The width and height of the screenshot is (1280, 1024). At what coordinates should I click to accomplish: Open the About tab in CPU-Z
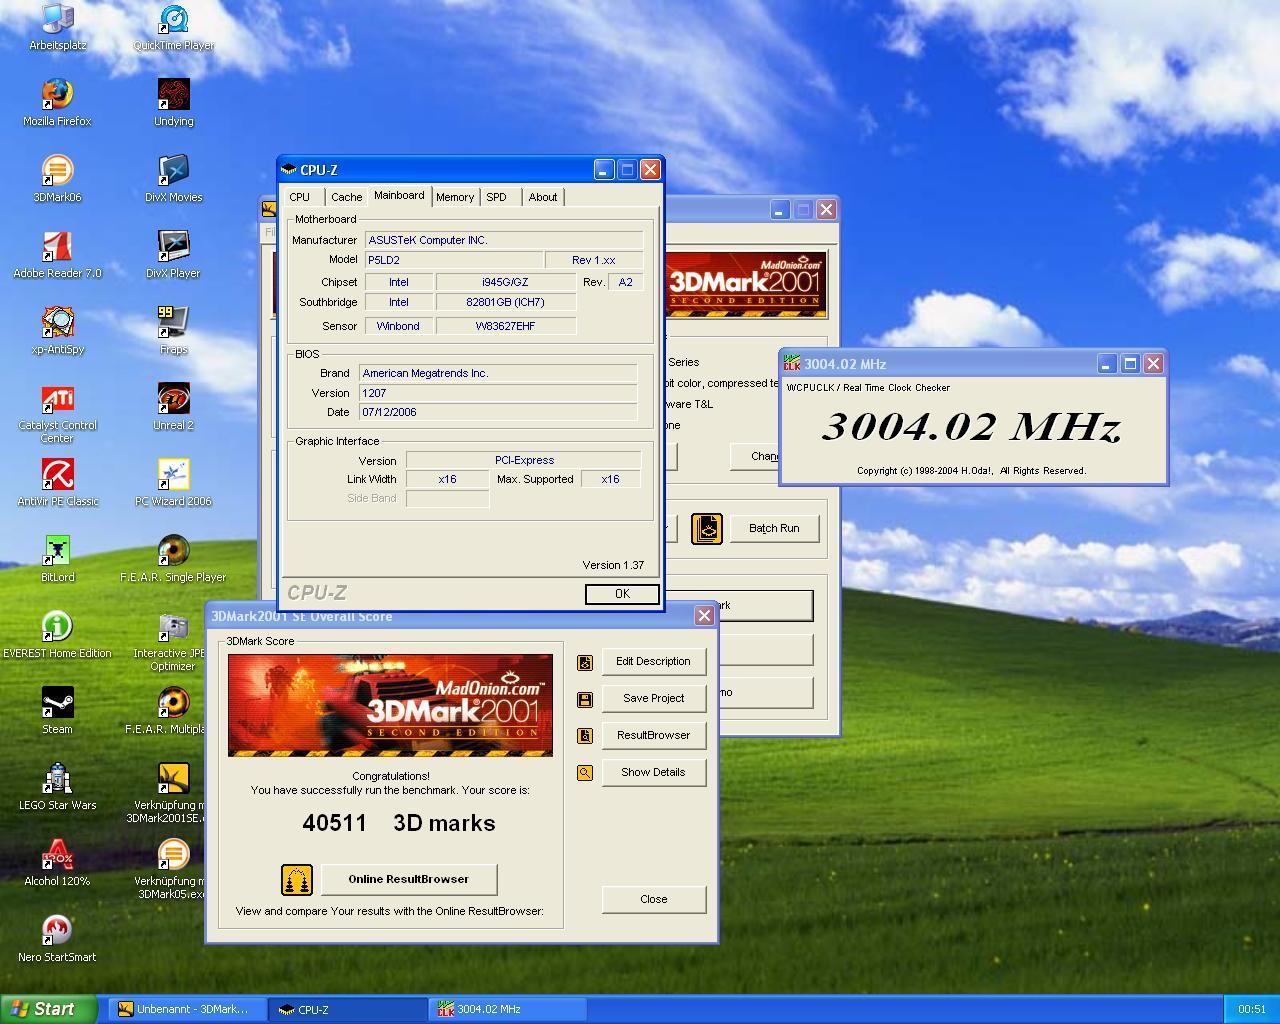click(x=543, y=197)
